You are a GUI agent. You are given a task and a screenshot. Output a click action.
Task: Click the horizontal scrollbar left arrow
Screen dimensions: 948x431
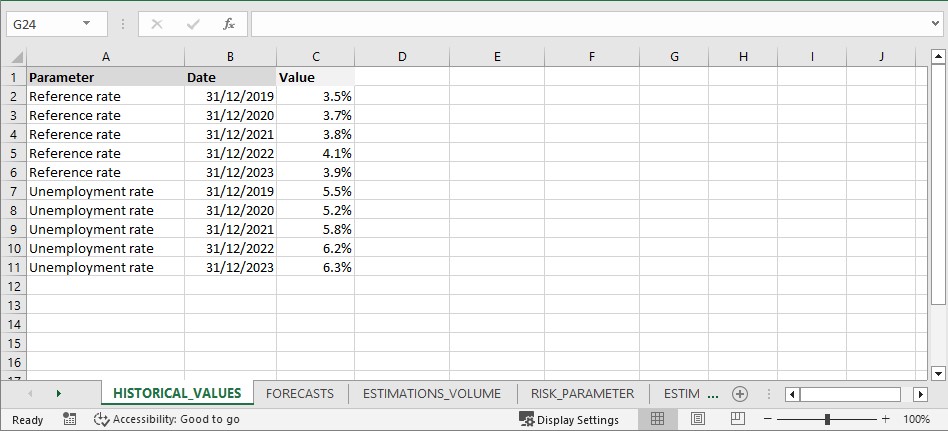point(791,394)
